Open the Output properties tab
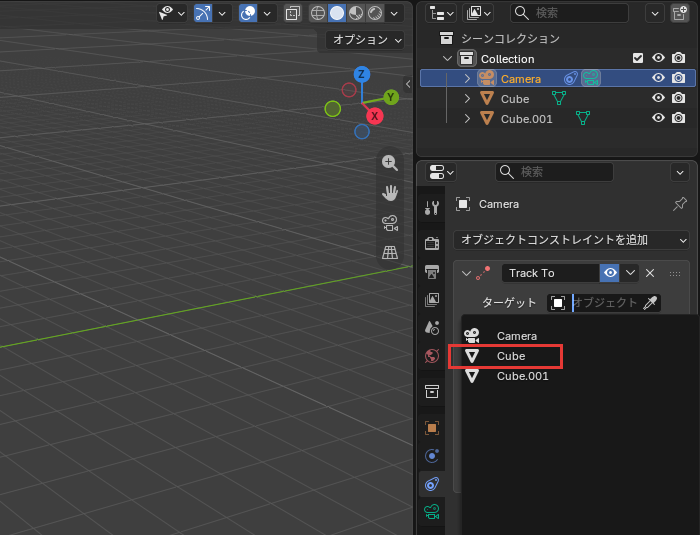700x535 pixels. pos(432,272)
